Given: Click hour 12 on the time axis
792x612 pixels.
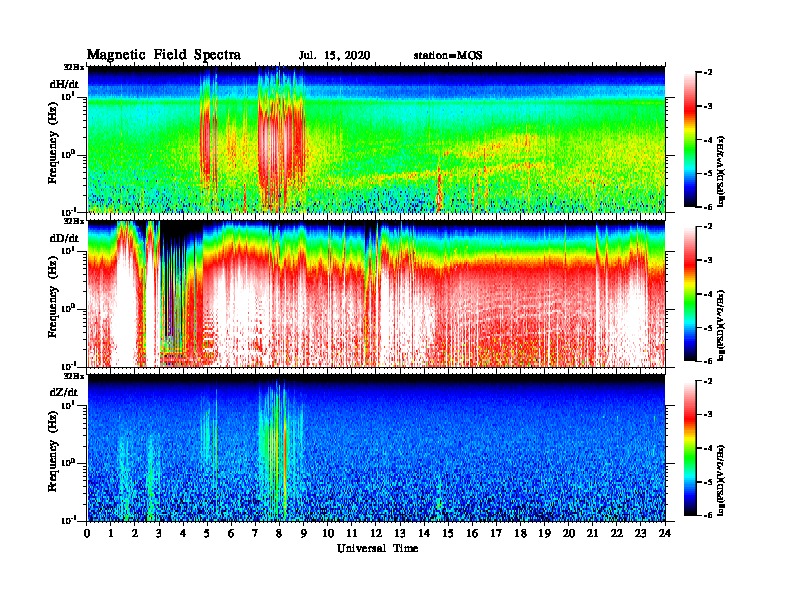Looking at the screenshot, I should point(376,534).
